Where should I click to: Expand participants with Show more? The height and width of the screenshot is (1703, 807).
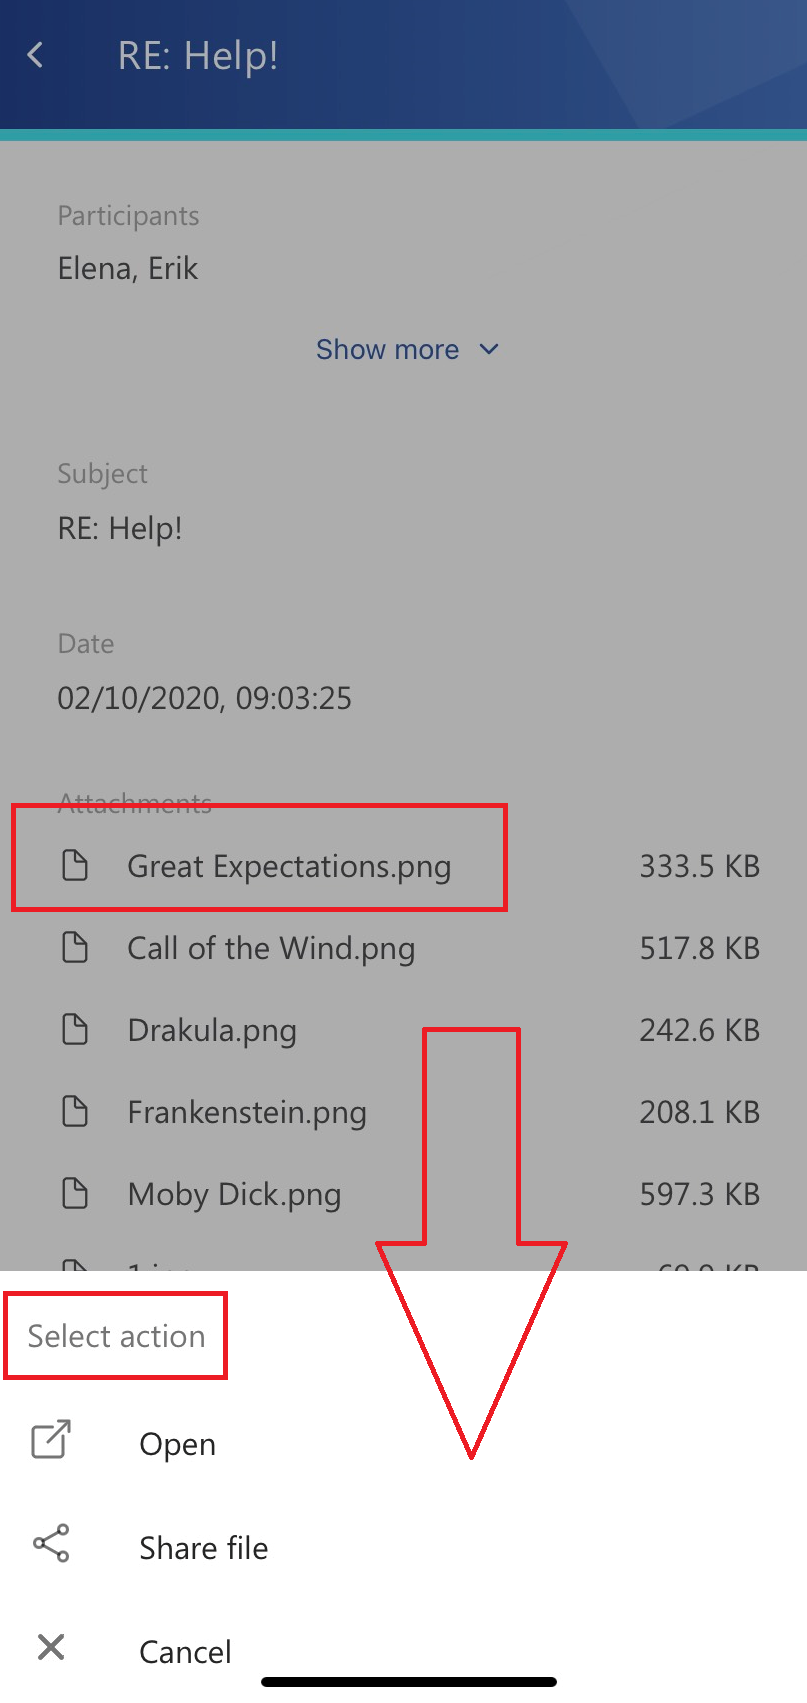407,349
